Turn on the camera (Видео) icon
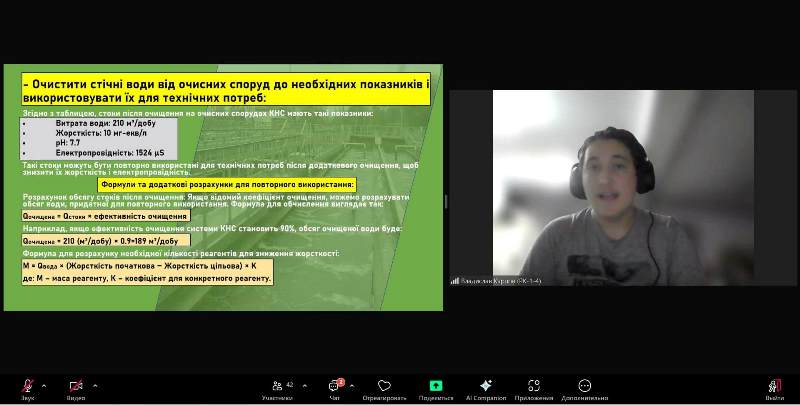800x405 pixels. [x=76, y=386]
